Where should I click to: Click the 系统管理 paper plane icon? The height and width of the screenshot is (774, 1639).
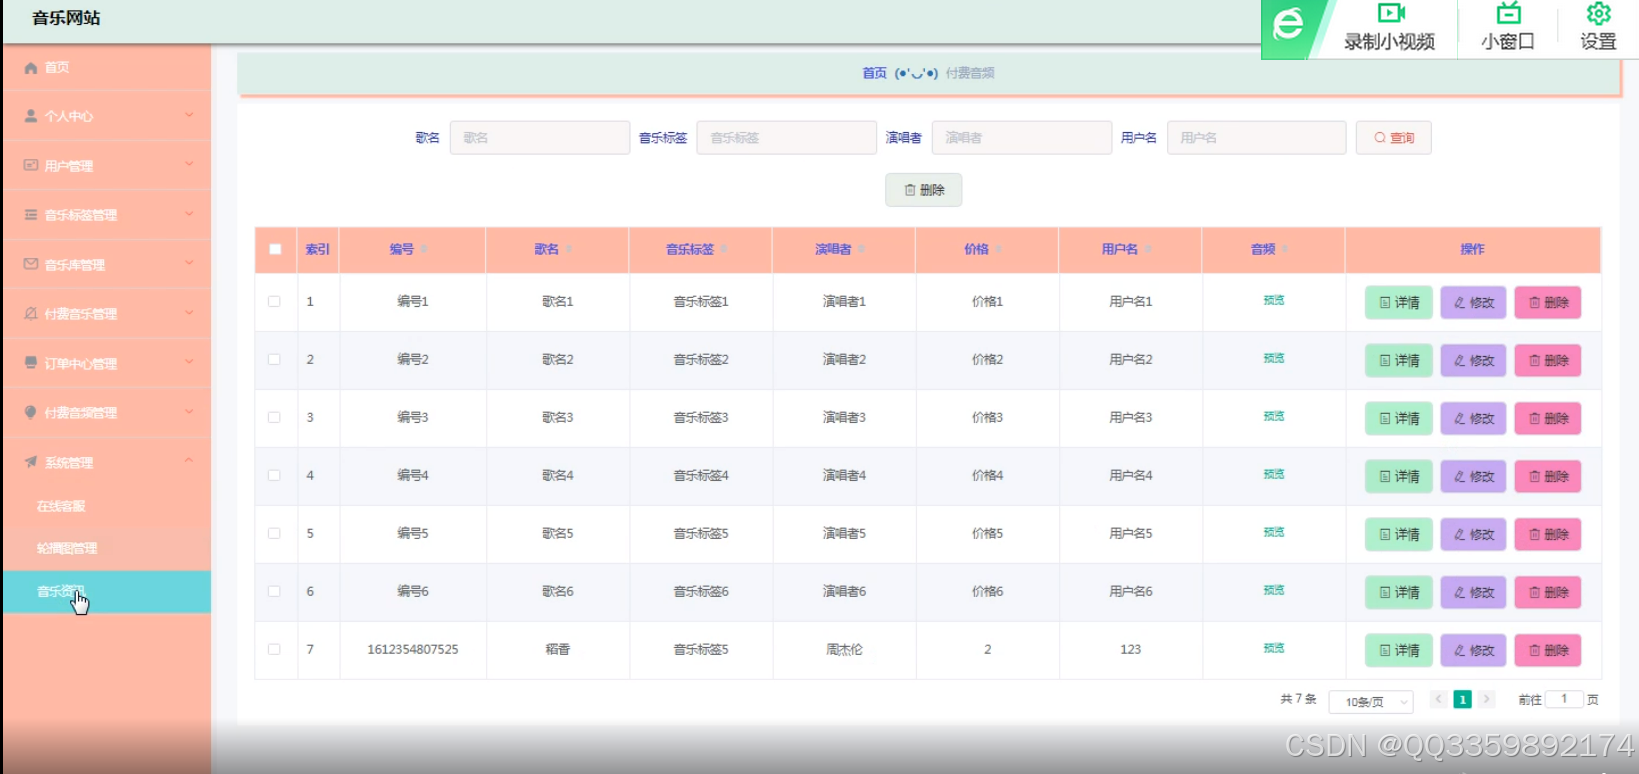click(31, 462)
